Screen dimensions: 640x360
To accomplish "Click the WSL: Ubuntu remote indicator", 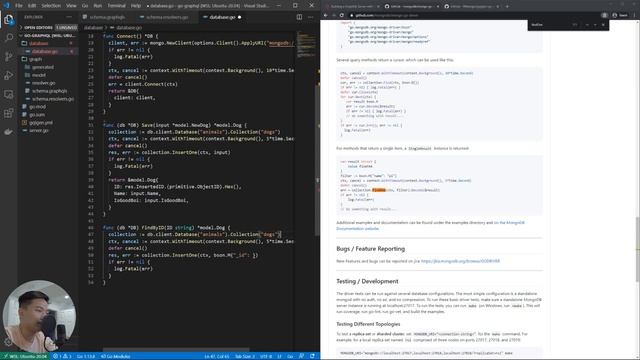I will pyautogui.click(x=25, y=356).
